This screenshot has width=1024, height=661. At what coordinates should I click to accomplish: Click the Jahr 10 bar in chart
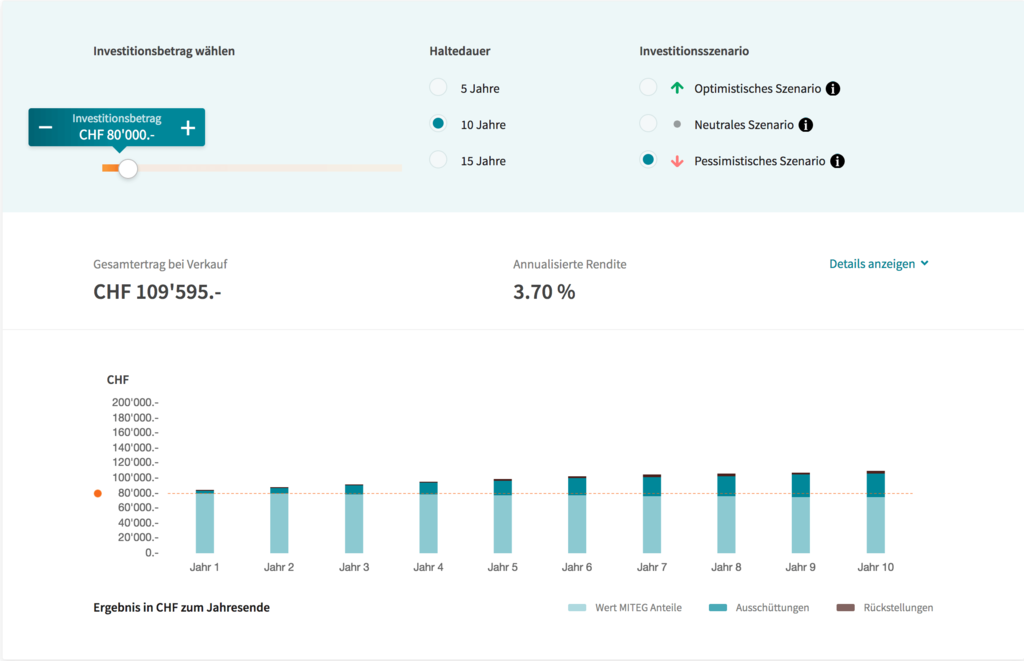point(875,512)
